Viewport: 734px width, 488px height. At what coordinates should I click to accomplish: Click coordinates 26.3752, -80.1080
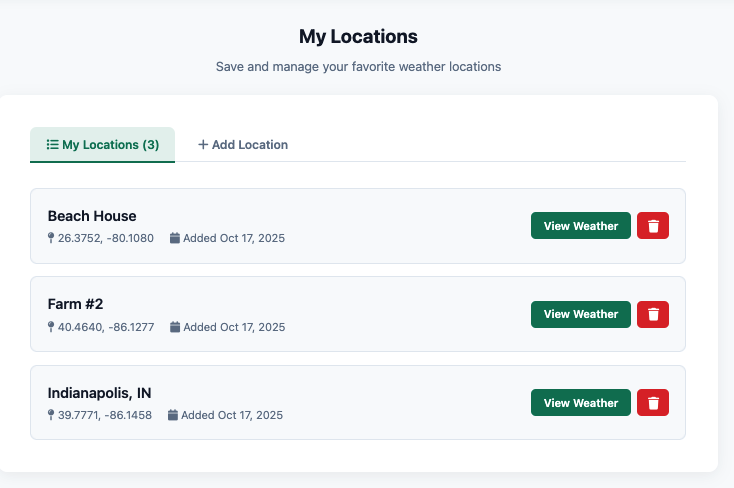[106, 238]
